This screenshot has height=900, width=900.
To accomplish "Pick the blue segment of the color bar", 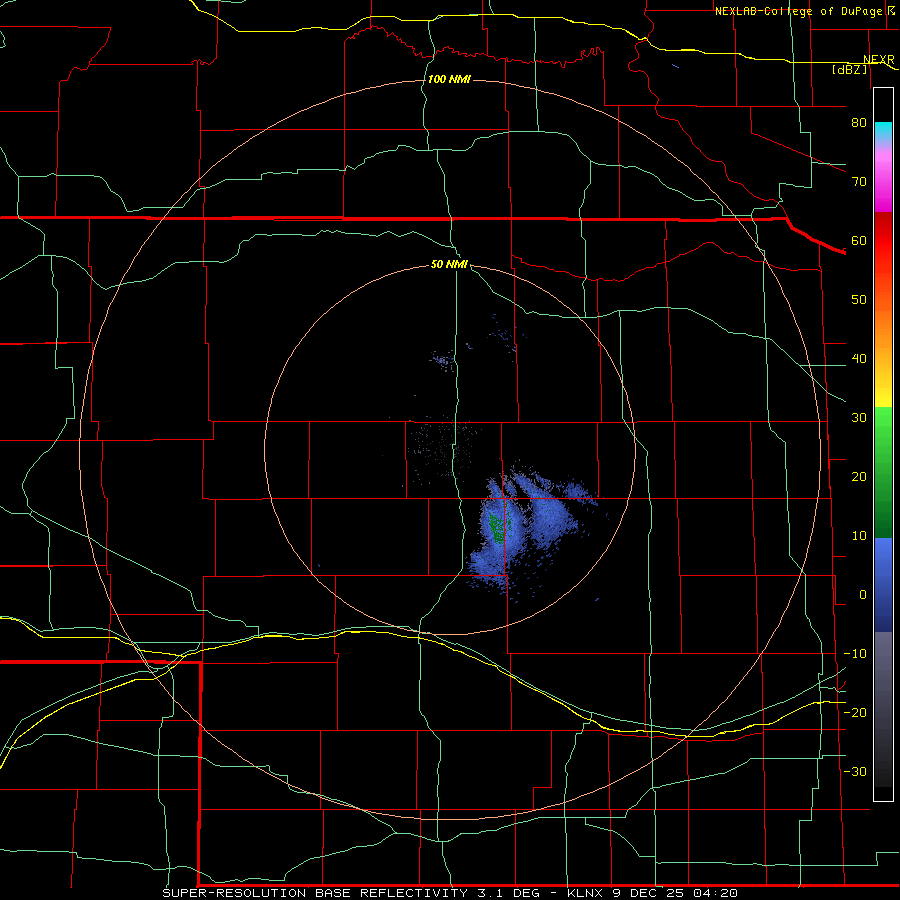I will tap(883, 585).
